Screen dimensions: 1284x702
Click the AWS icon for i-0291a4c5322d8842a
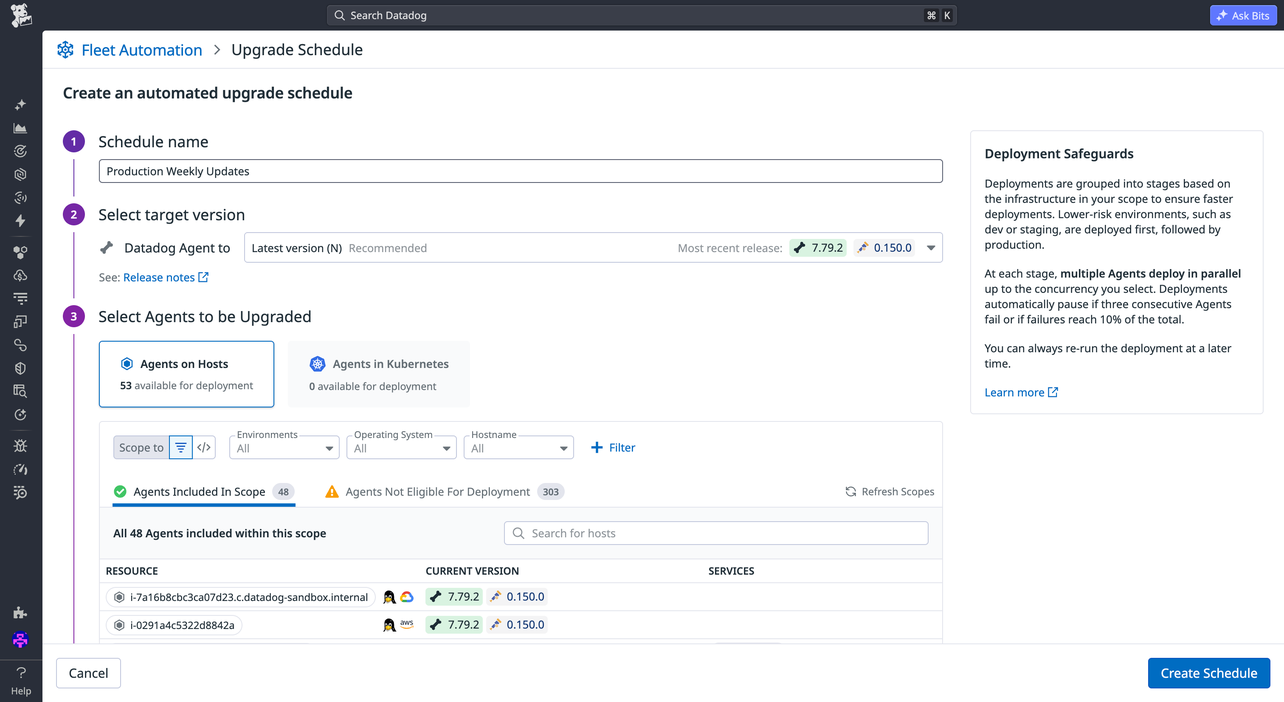coord(407,624)
